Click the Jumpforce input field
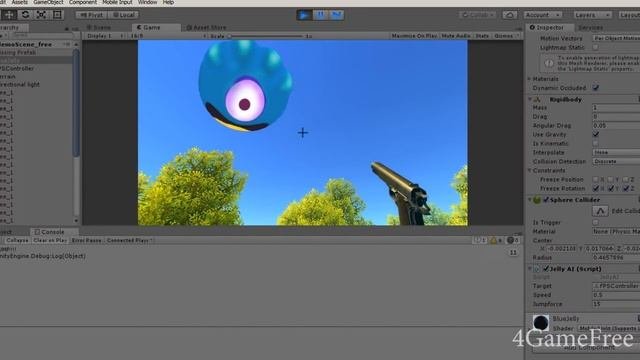This screenshot has width=640, height=360. (x=616, y=304)
